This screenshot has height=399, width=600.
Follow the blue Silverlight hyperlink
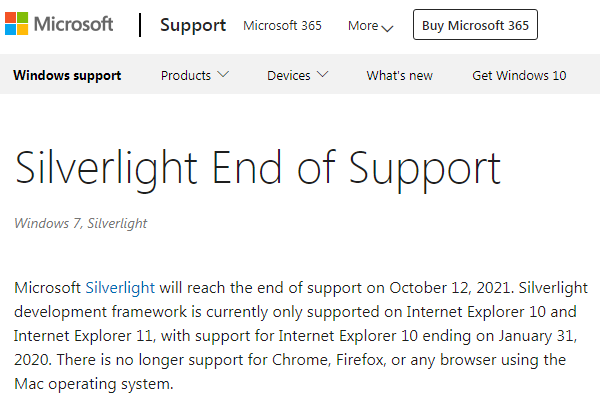tap(120, 288)
